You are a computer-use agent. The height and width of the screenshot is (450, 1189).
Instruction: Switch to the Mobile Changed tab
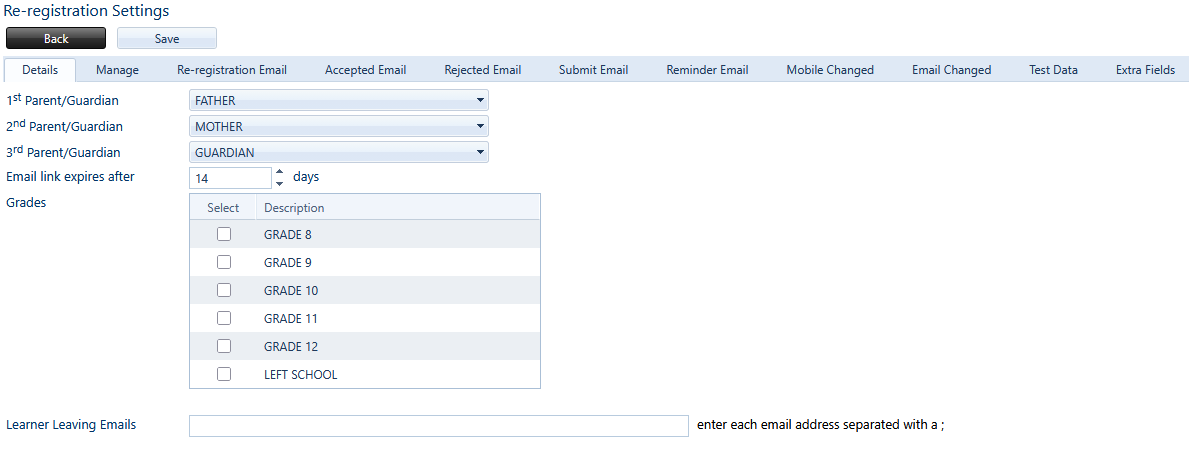[830, 70]
